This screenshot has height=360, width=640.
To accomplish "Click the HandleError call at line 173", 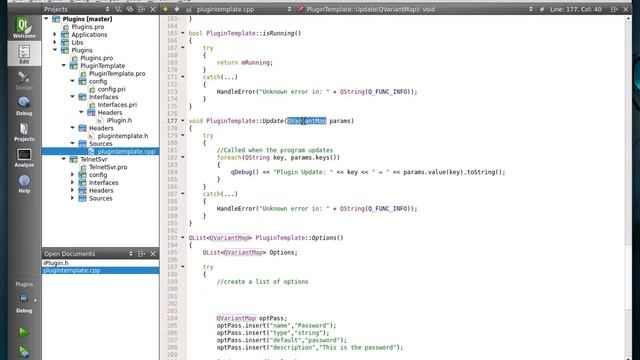I will [317, 92].
